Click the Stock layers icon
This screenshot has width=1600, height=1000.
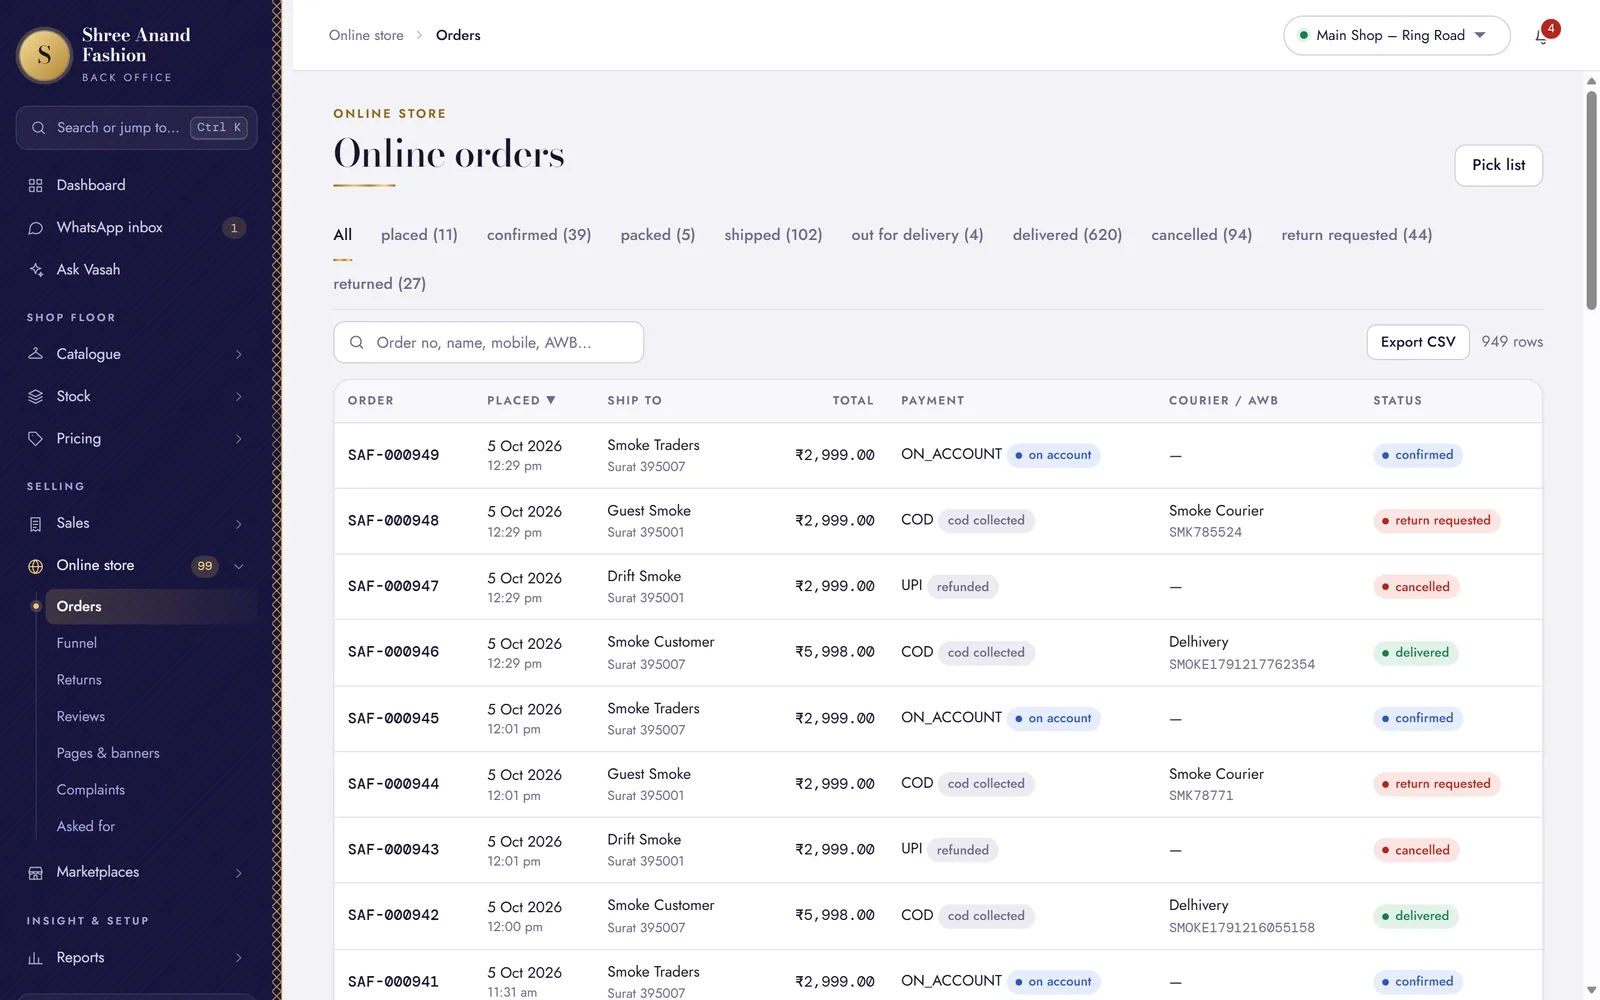(x=36, y=397)
